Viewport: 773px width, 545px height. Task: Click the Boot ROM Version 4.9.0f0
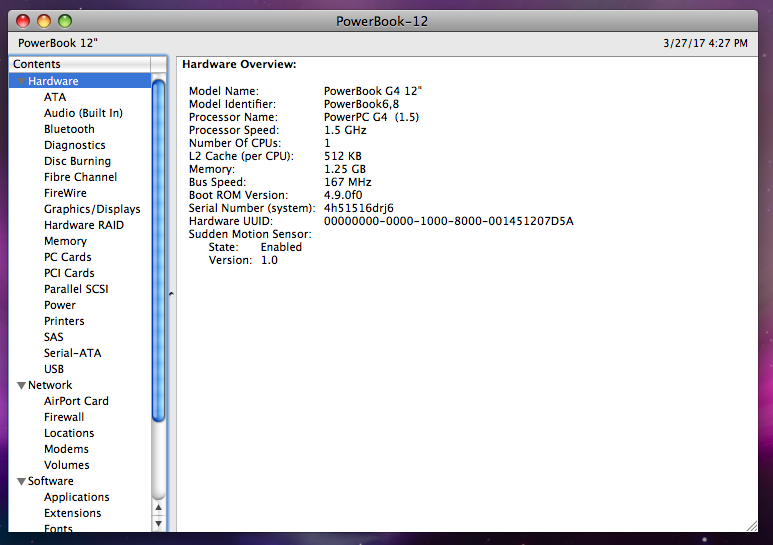(343, 195)
